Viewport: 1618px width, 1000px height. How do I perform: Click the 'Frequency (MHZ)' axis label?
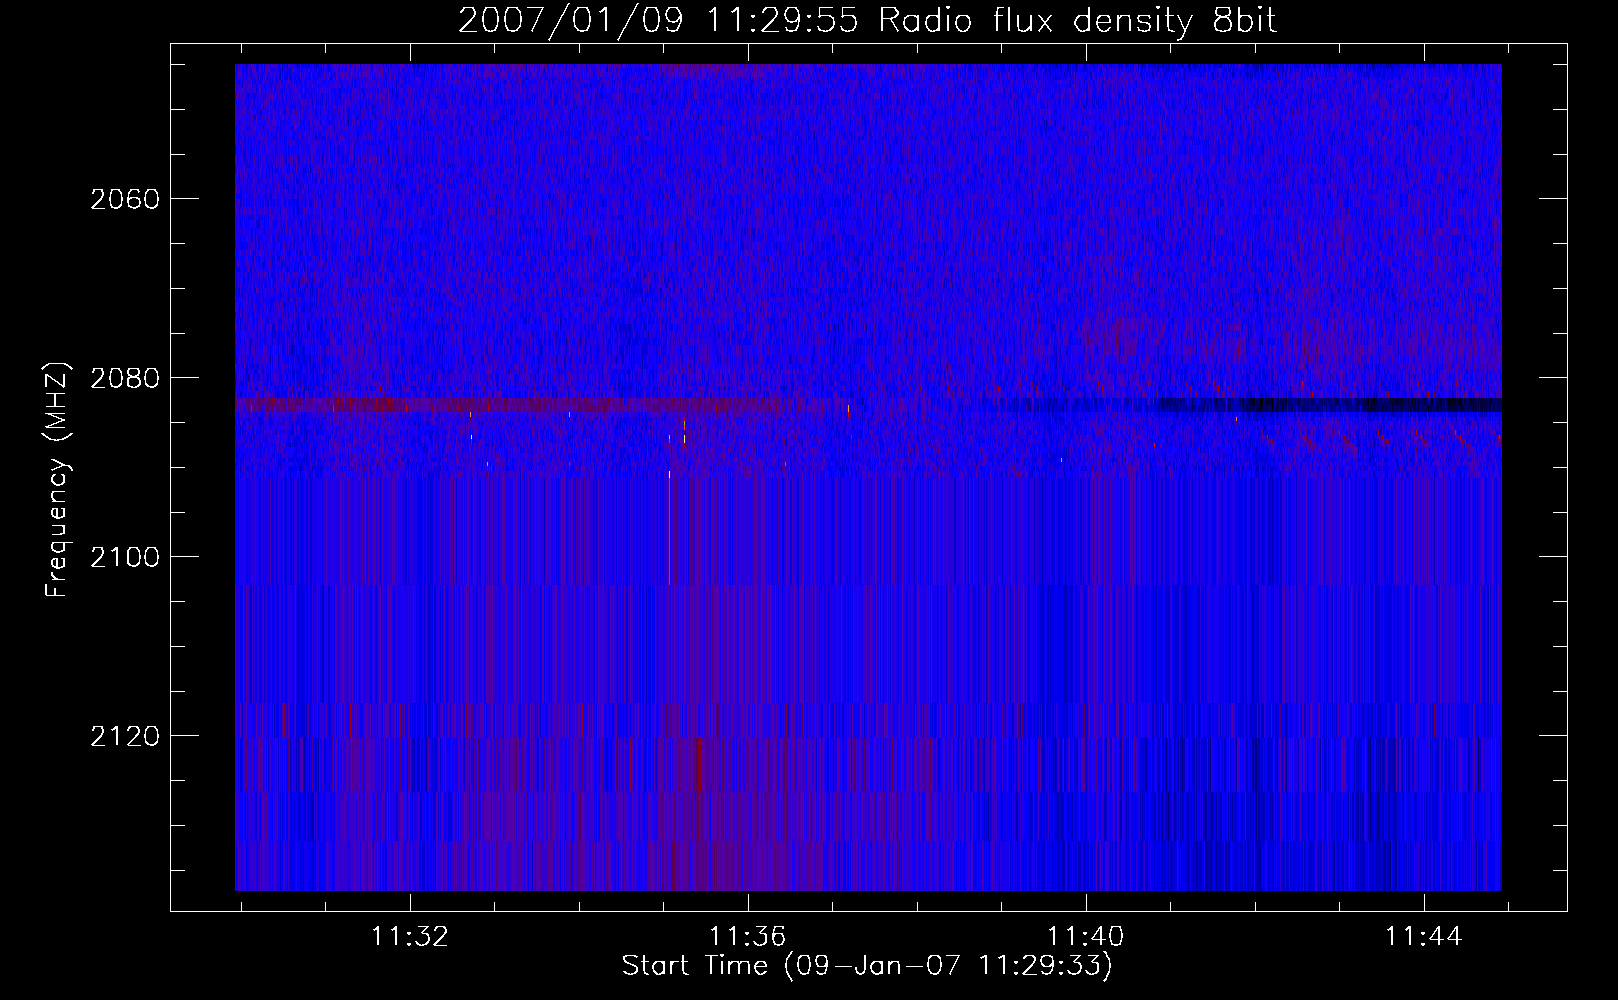click(57, 480)
